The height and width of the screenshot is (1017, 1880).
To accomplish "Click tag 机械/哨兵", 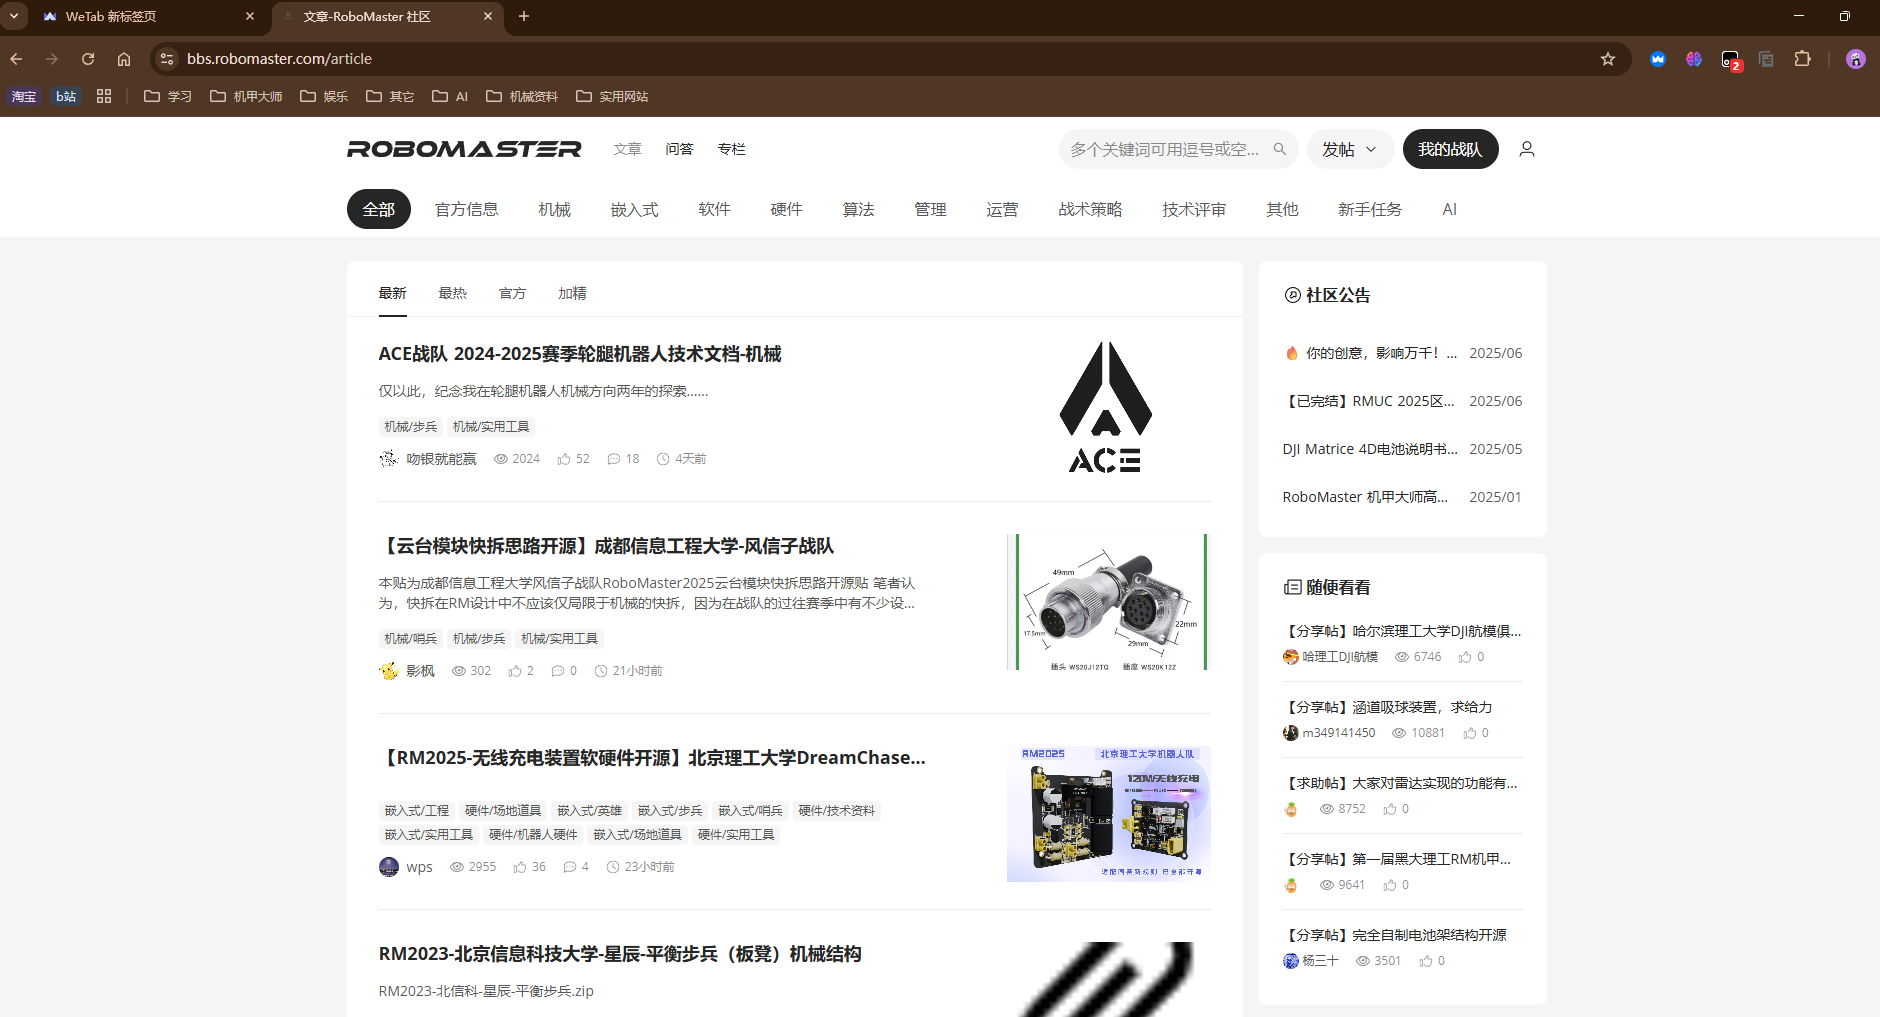I will [411, 639].
